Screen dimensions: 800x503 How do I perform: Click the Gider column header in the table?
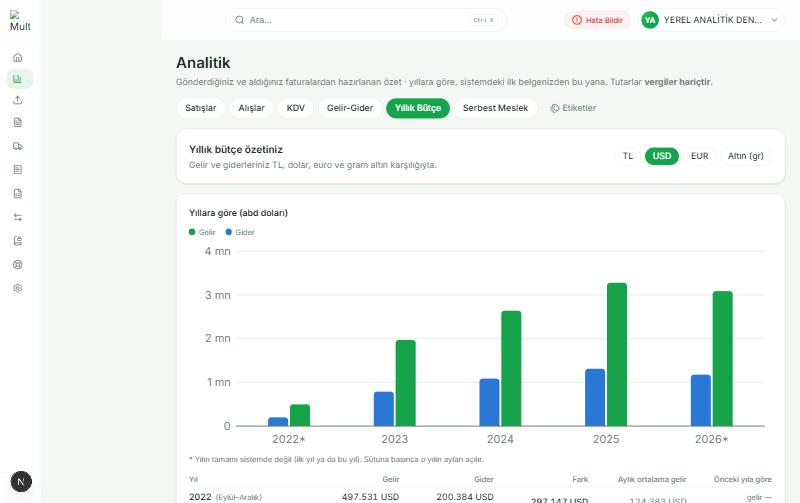point(484,480)
